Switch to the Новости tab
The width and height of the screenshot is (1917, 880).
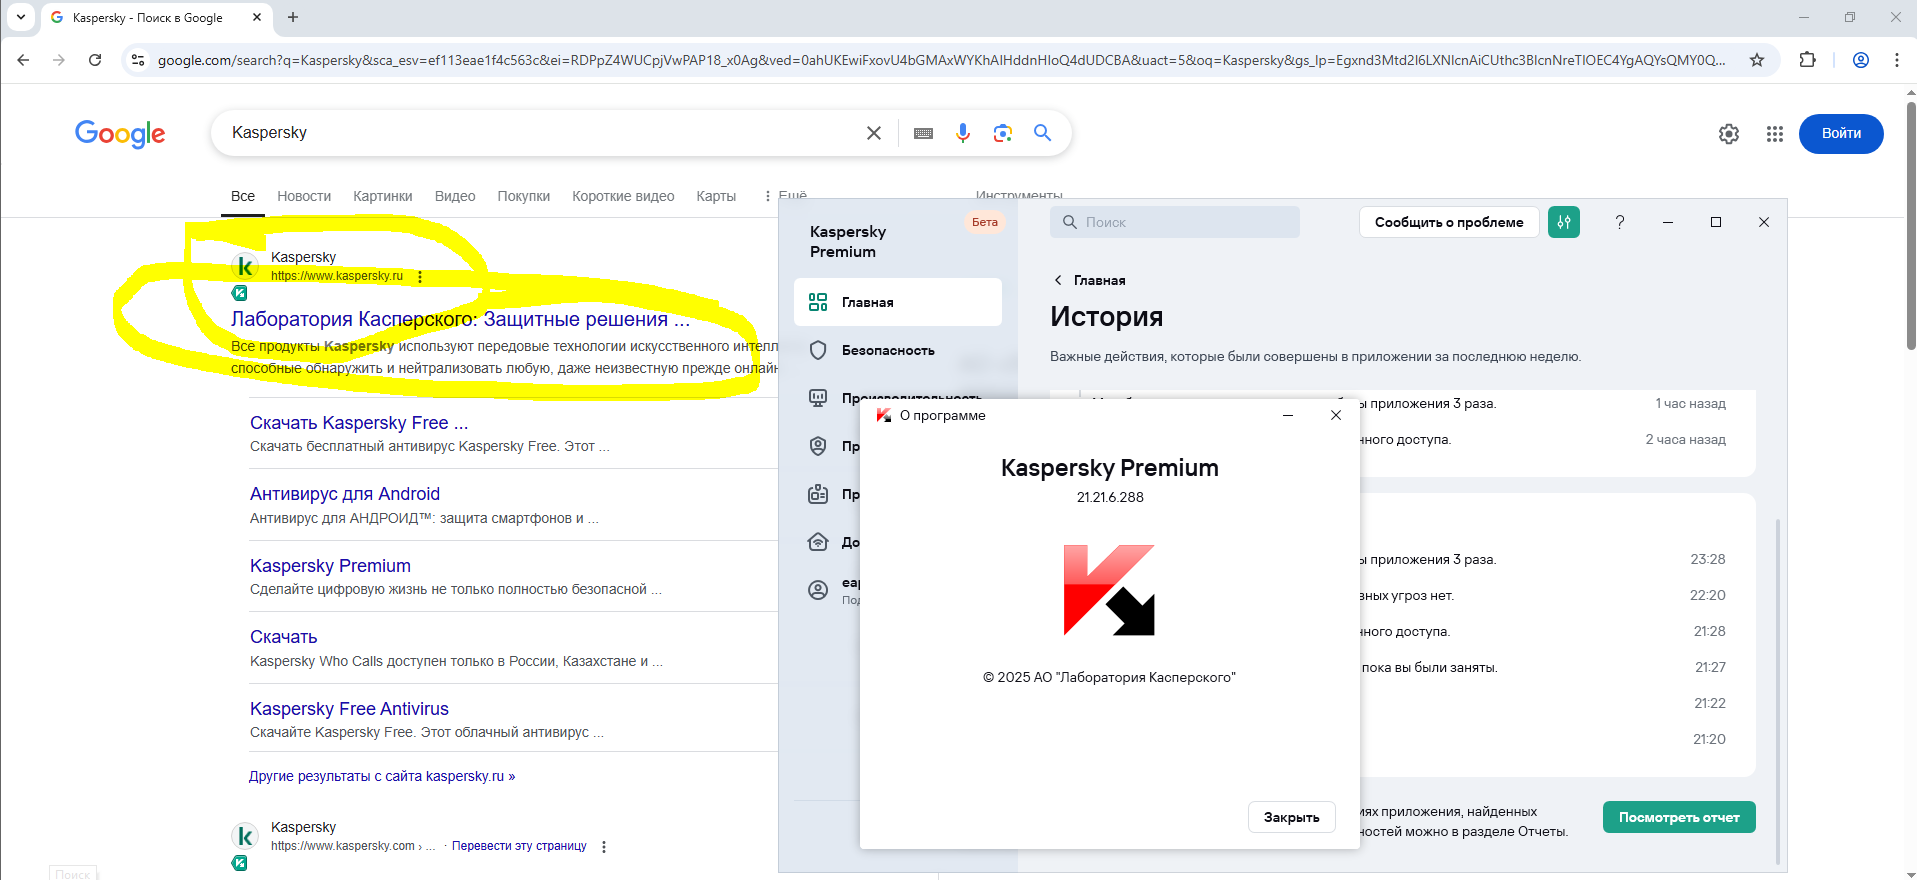[x=304, y=196]
